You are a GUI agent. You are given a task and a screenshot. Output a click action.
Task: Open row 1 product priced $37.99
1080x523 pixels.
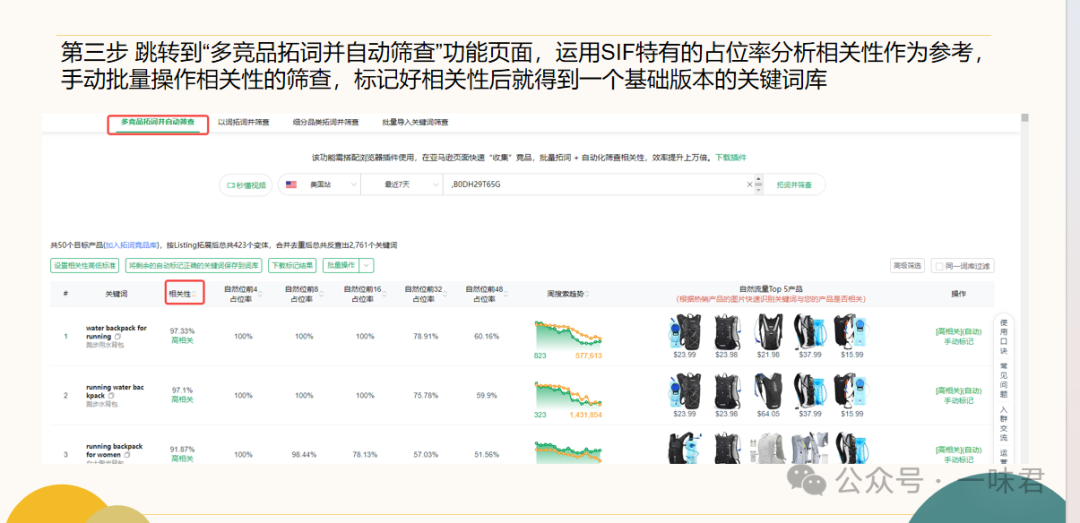809,331
